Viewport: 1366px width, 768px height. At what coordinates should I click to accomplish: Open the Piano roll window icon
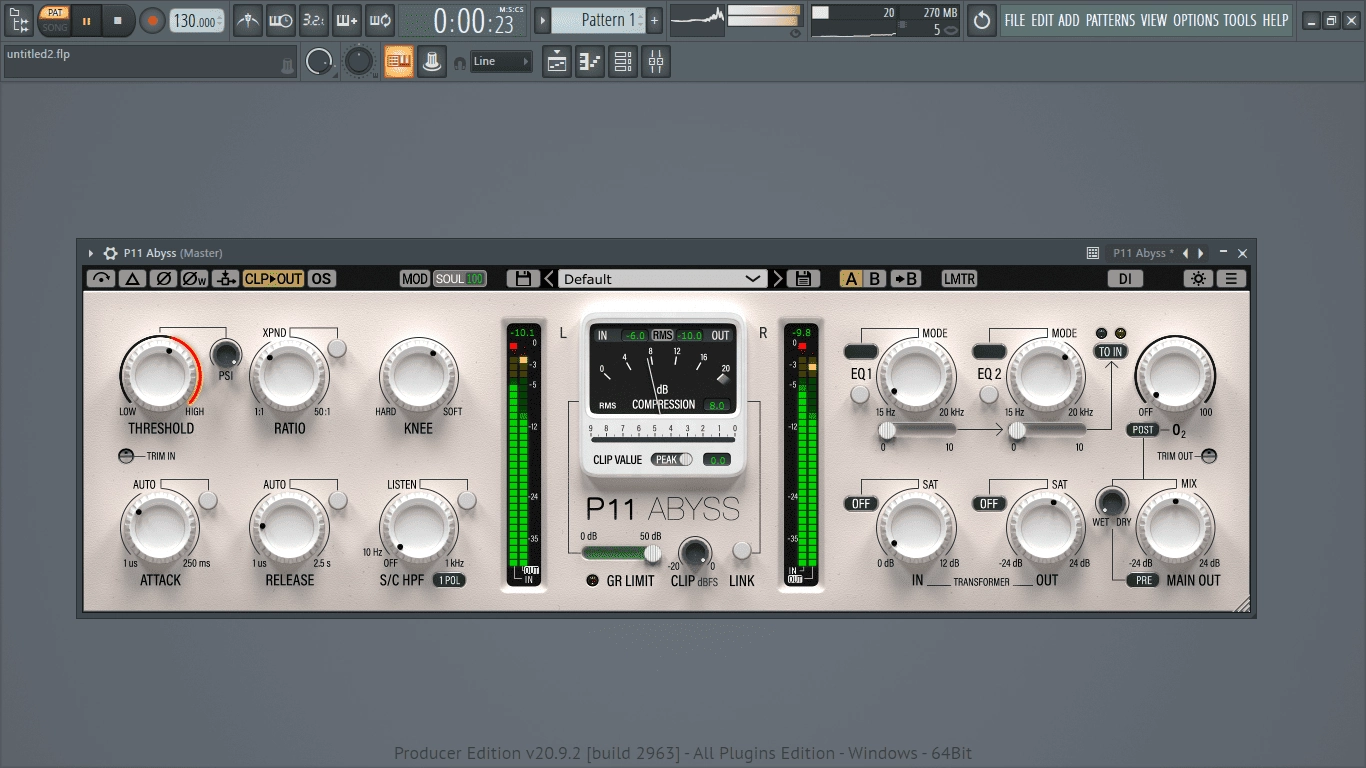pyautogui.click(x=590, y=62)
